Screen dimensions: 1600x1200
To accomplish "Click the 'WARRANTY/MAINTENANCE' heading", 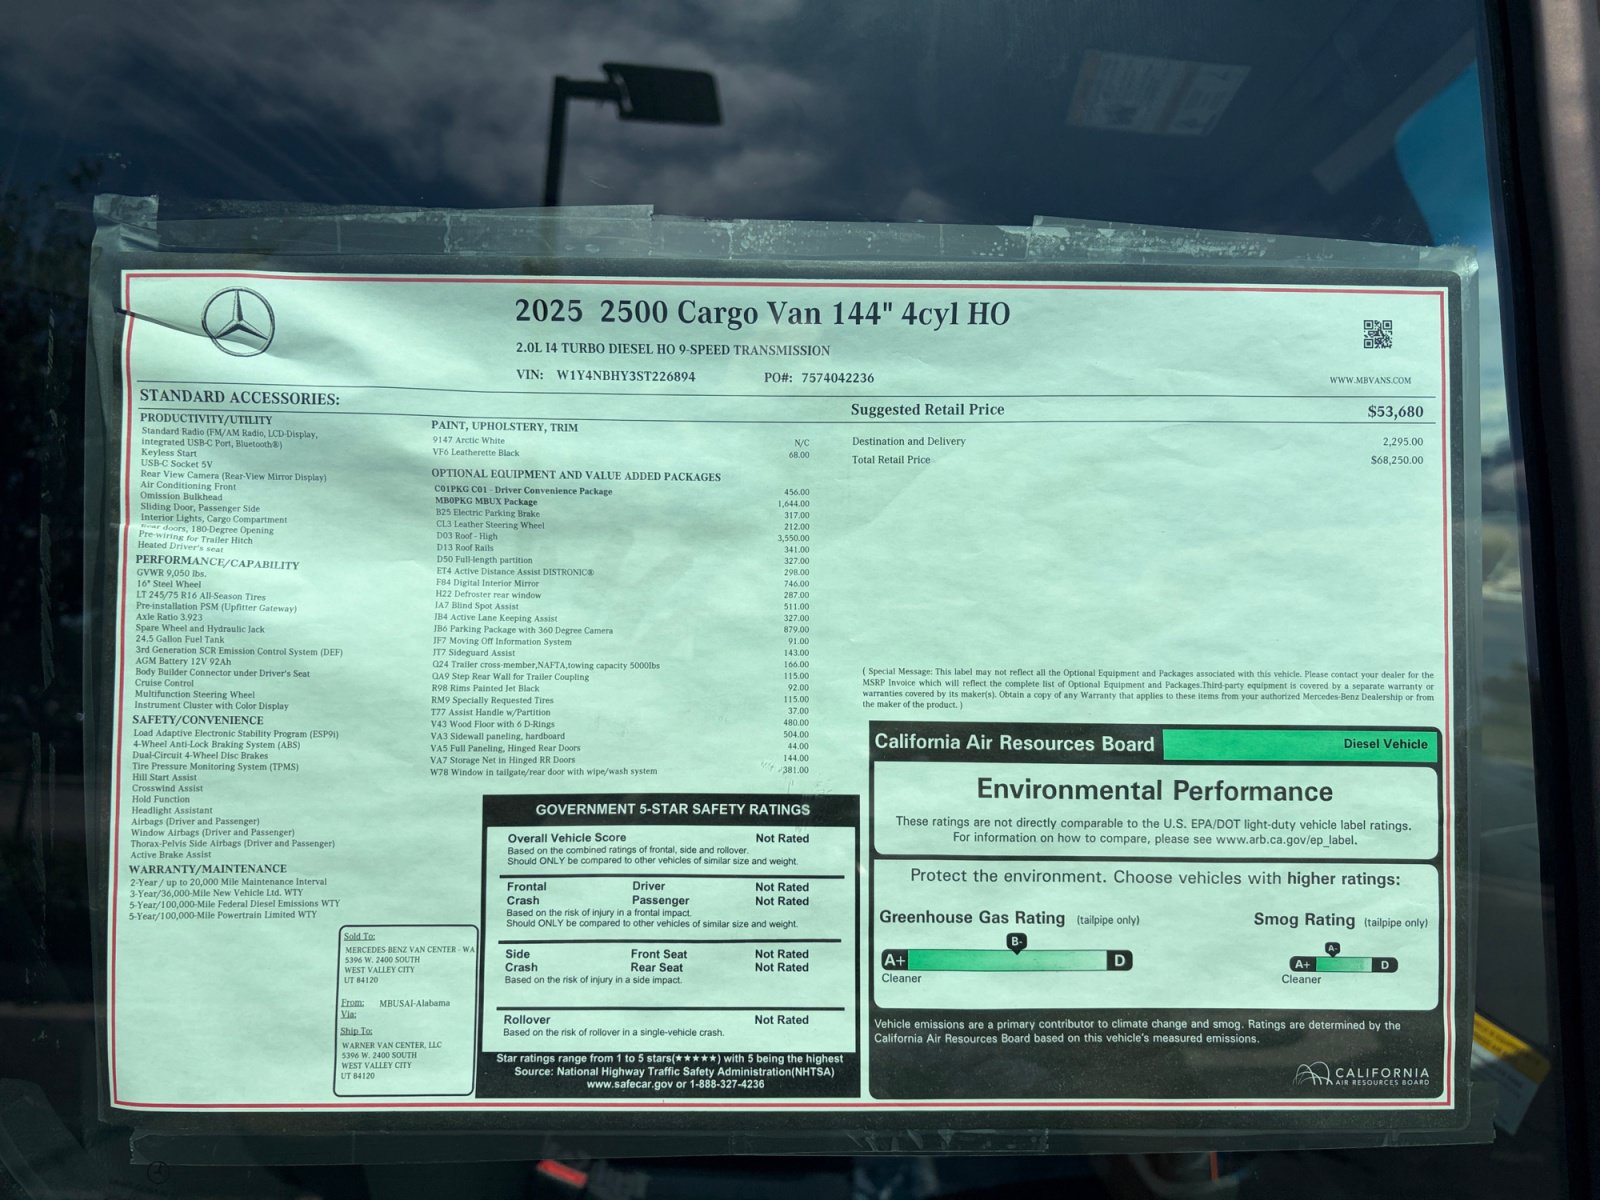I will [x=207, y=869].
